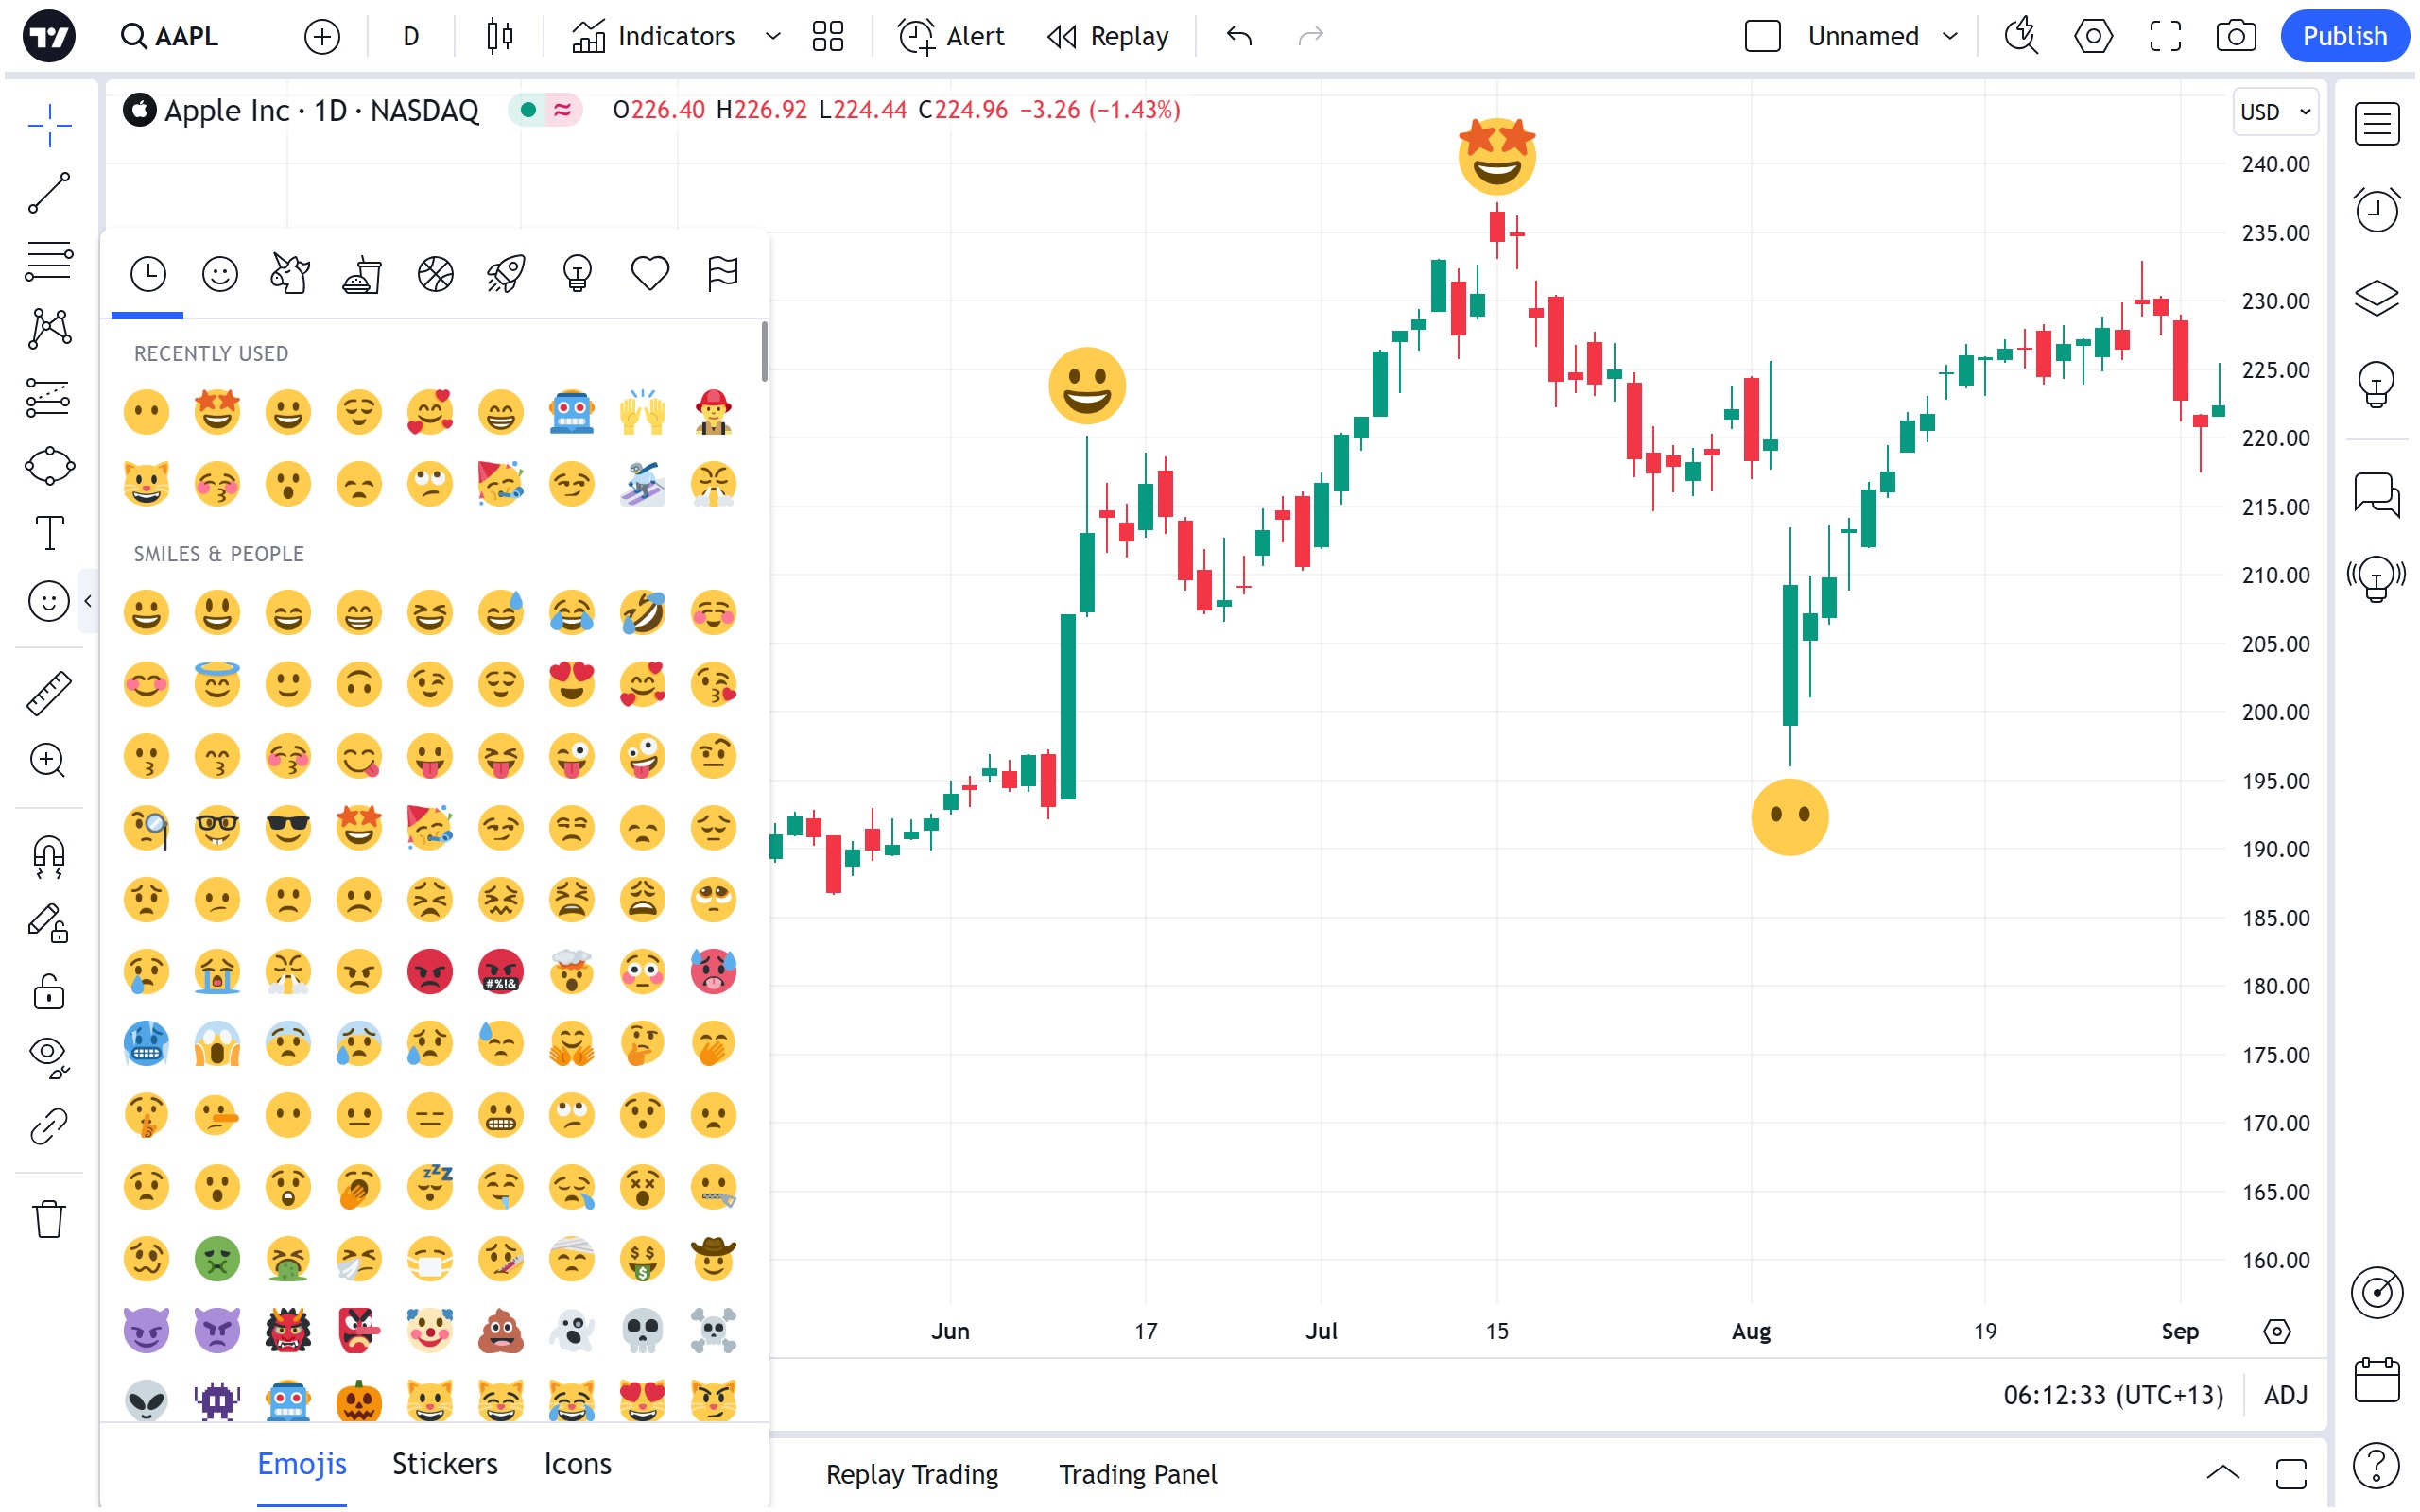
Task: Click the Alert button
Action: coord(950,37)
